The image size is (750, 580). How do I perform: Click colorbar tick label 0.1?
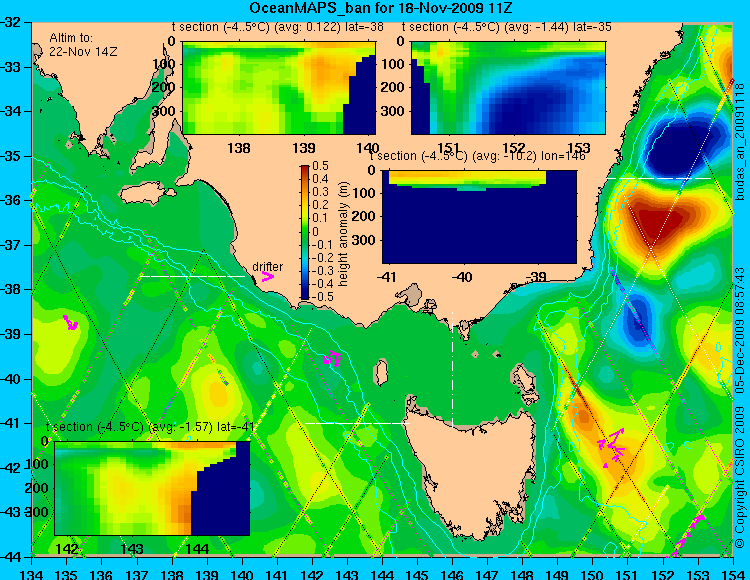tap(320, 218)
